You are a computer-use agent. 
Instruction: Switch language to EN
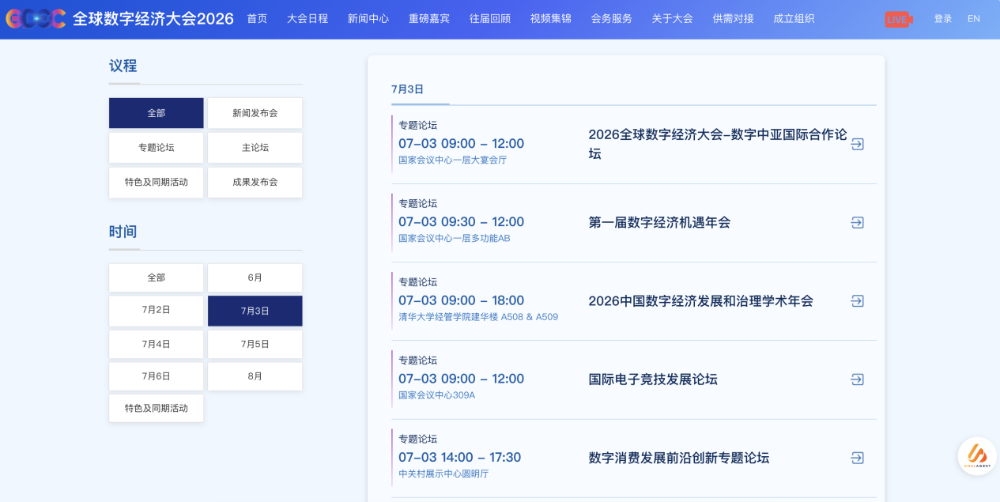[973, 18]
